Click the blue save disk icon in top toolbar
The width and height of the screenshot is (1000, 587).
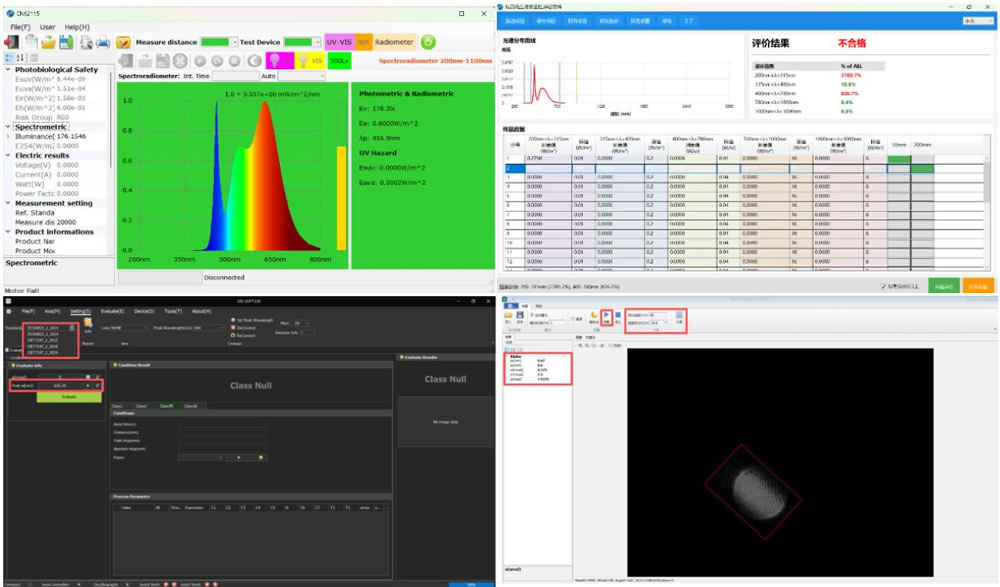66,42
